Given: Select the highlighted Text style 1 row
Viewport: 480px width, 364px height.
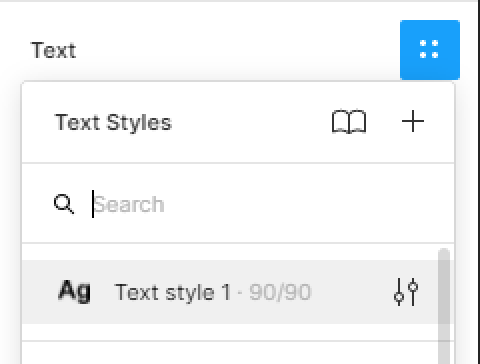Looking at the screenshot, I should point(230,292).
